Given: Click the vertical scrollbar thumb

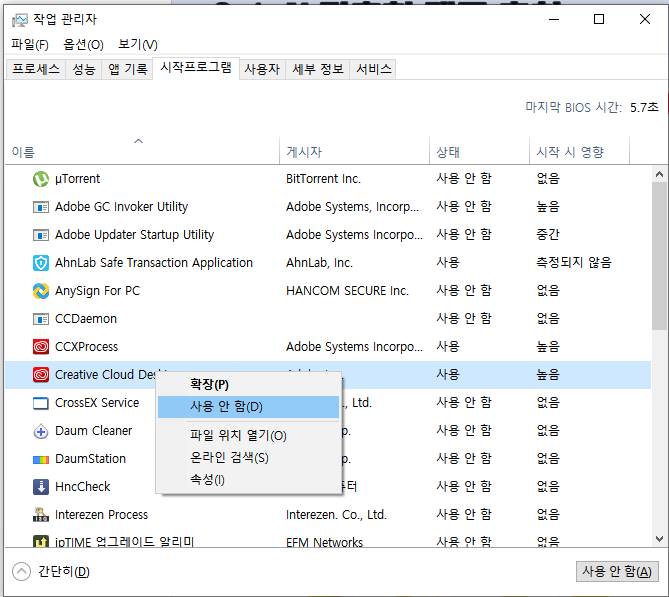Looking at the screenshot, I should coord(659,256).
